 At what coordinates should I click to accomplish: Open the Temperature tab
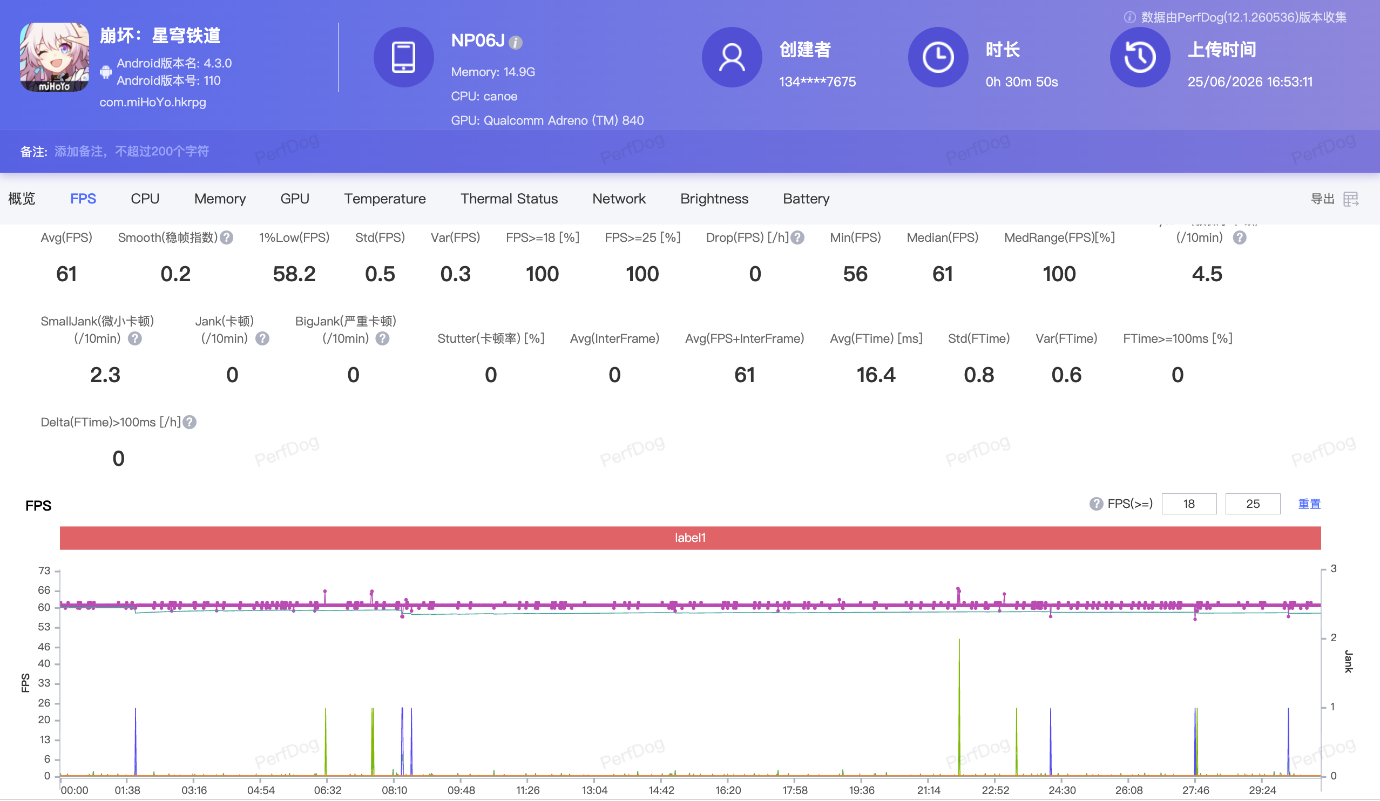point(385,199)
